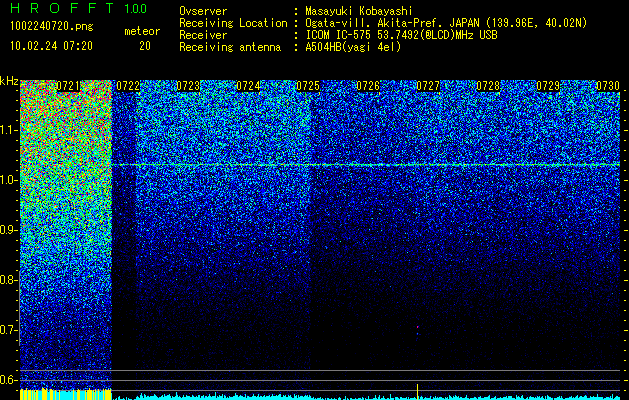The width and height of the screenshot is (629, 400).
Task: Click the 0726 time marker label
Action: [x=368, y=86]
